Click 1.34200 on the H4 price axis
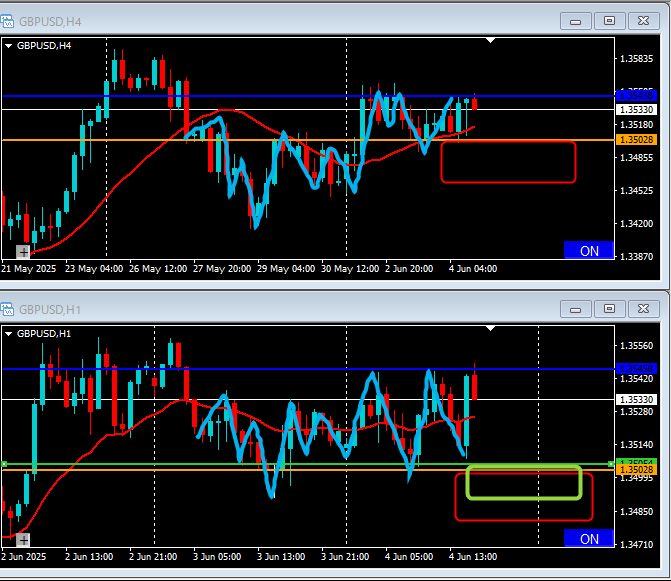The width and height of the screenshot is (671, 581). 636,223
